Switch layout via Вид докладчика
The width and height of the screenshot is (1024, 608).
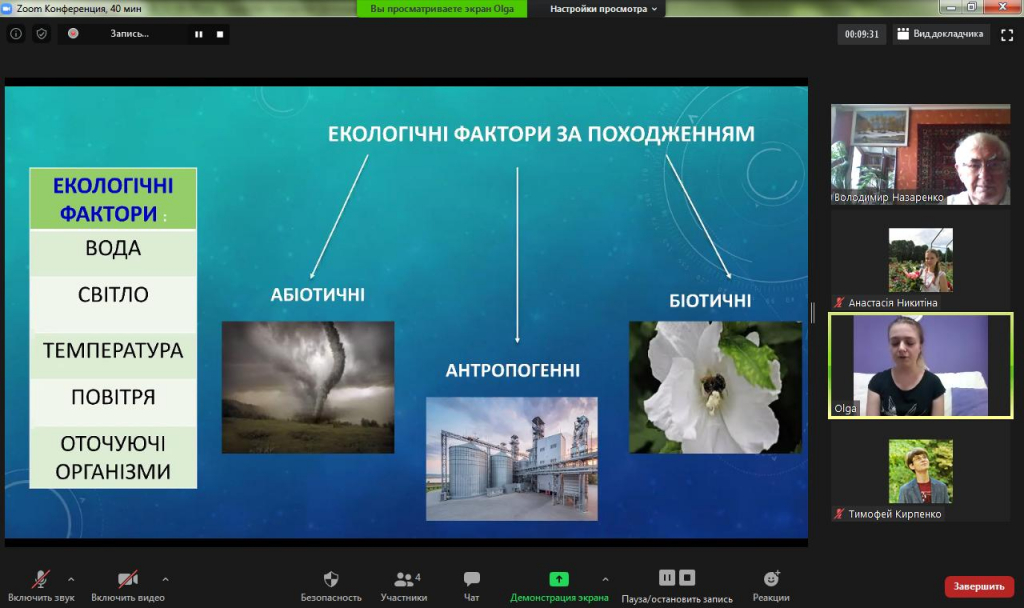click(x=940, y=34)
